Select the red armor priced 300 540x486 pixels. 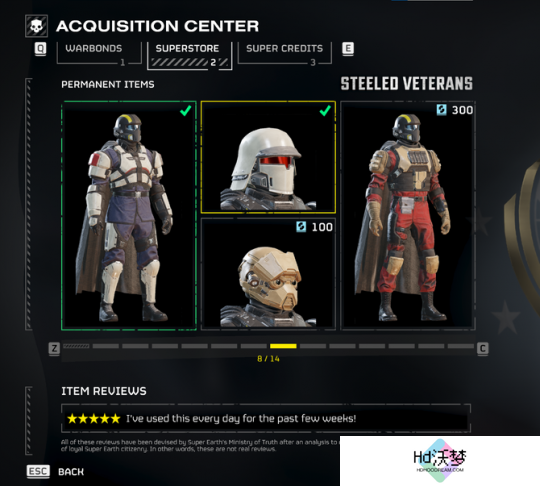pos(408,216)
